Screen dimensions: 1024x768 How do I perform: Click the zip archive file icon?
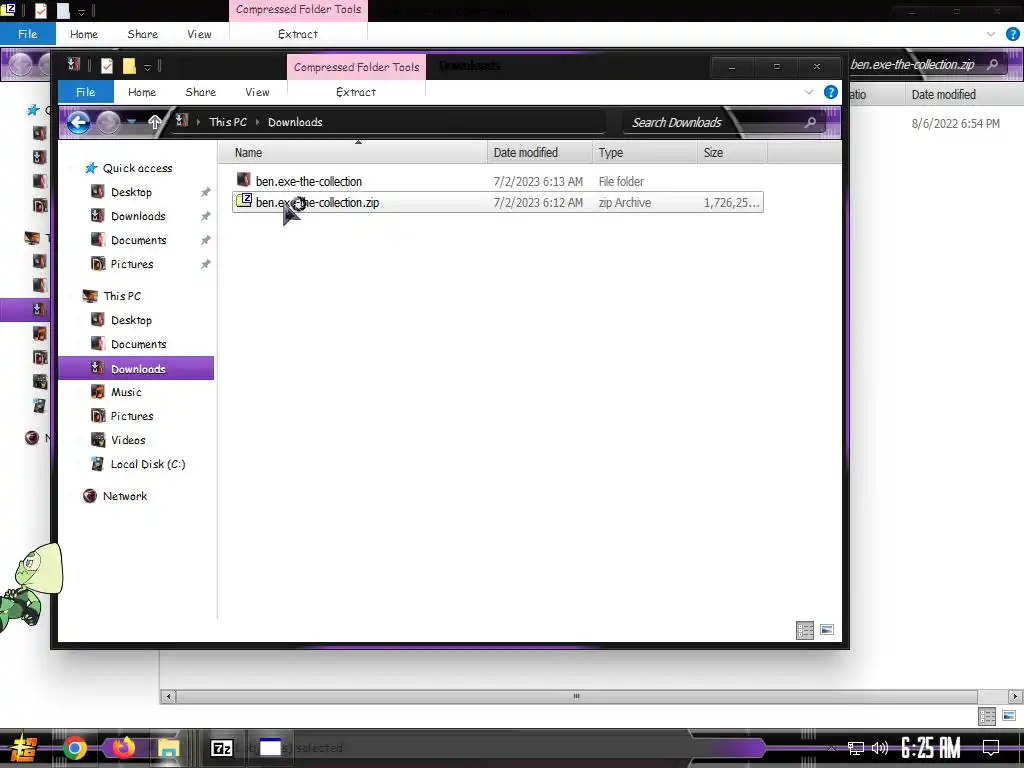click(244, 200)
